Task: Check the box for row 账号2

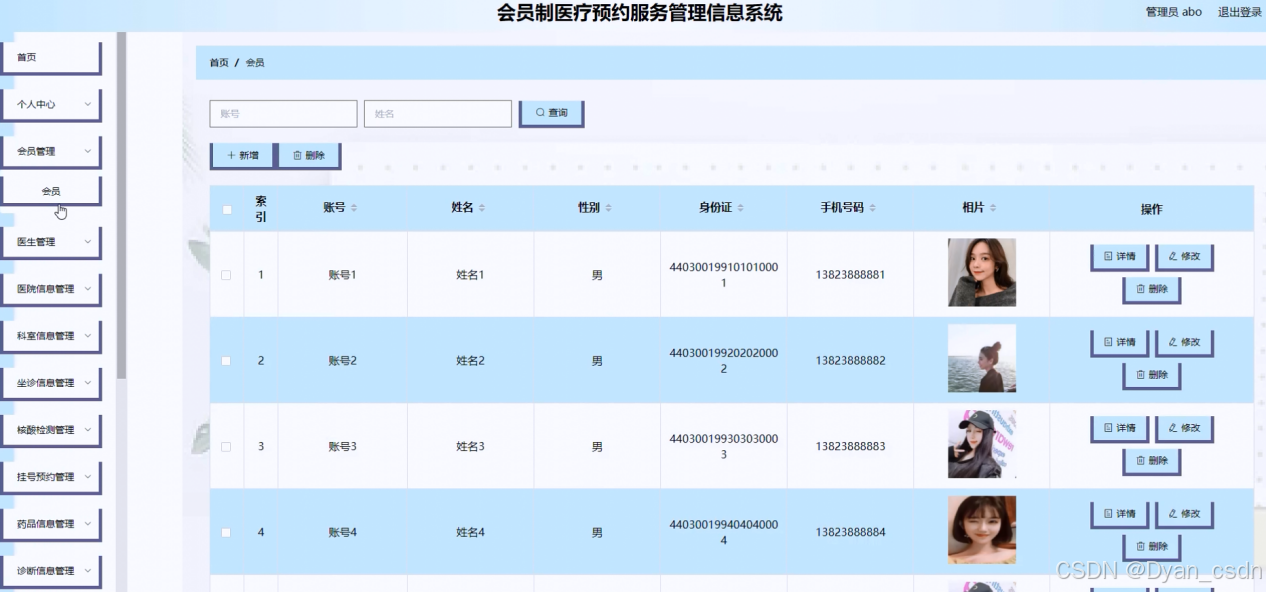Action: click(226, 361)
